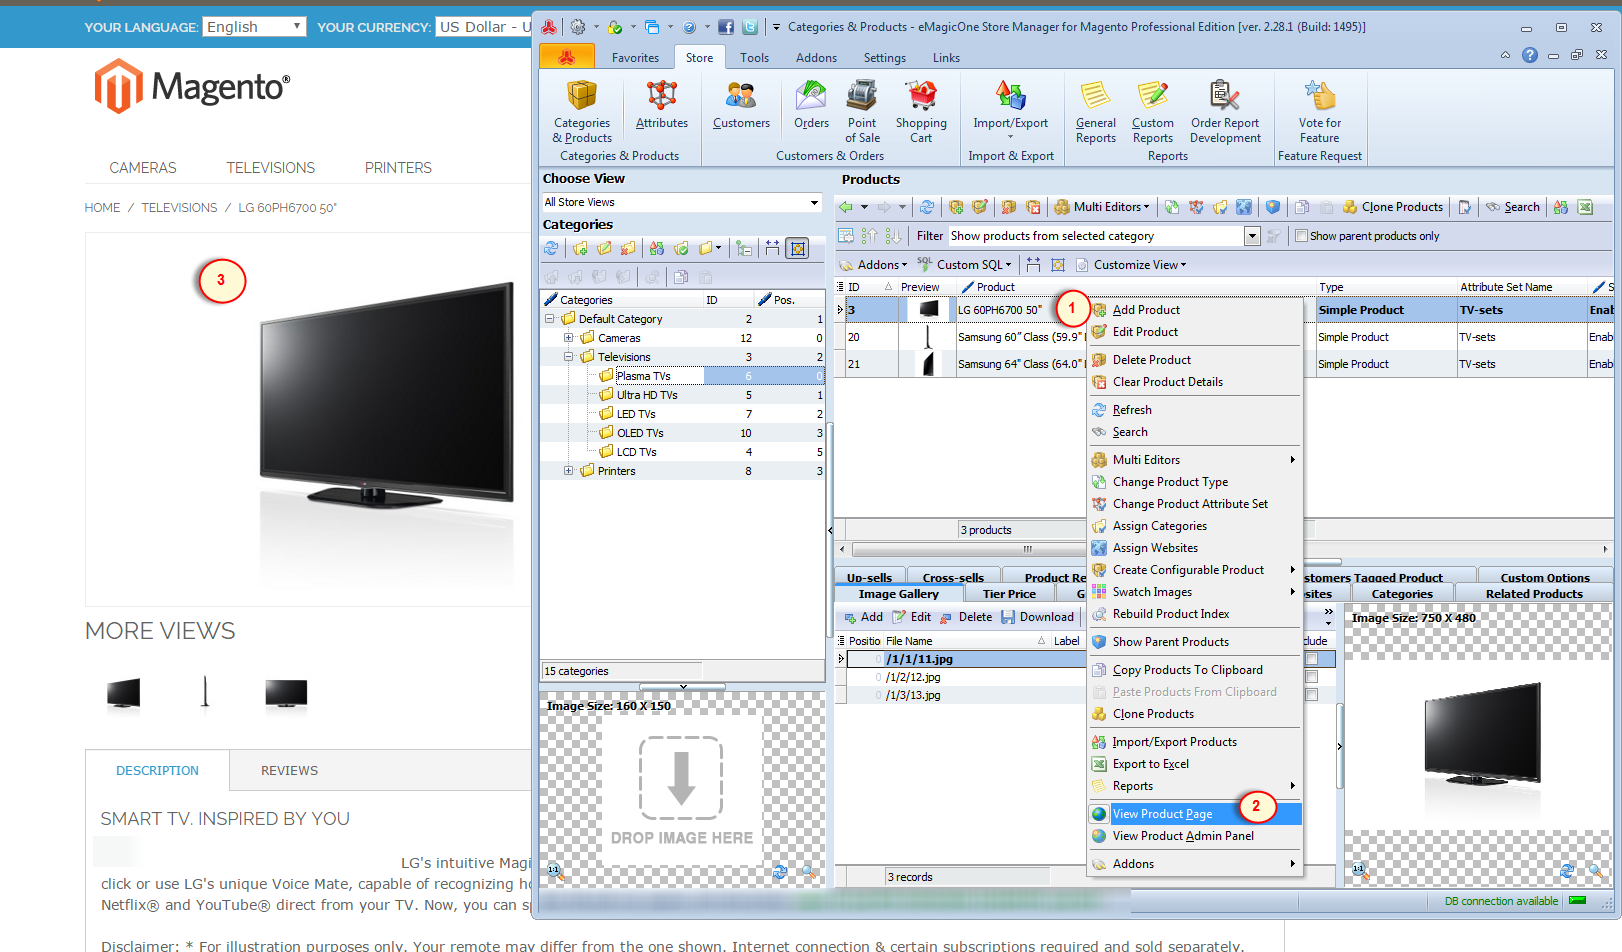Choose View Product Page menu entry
The width and height of the screenshot is (1622, 952).
(1194, 814)
